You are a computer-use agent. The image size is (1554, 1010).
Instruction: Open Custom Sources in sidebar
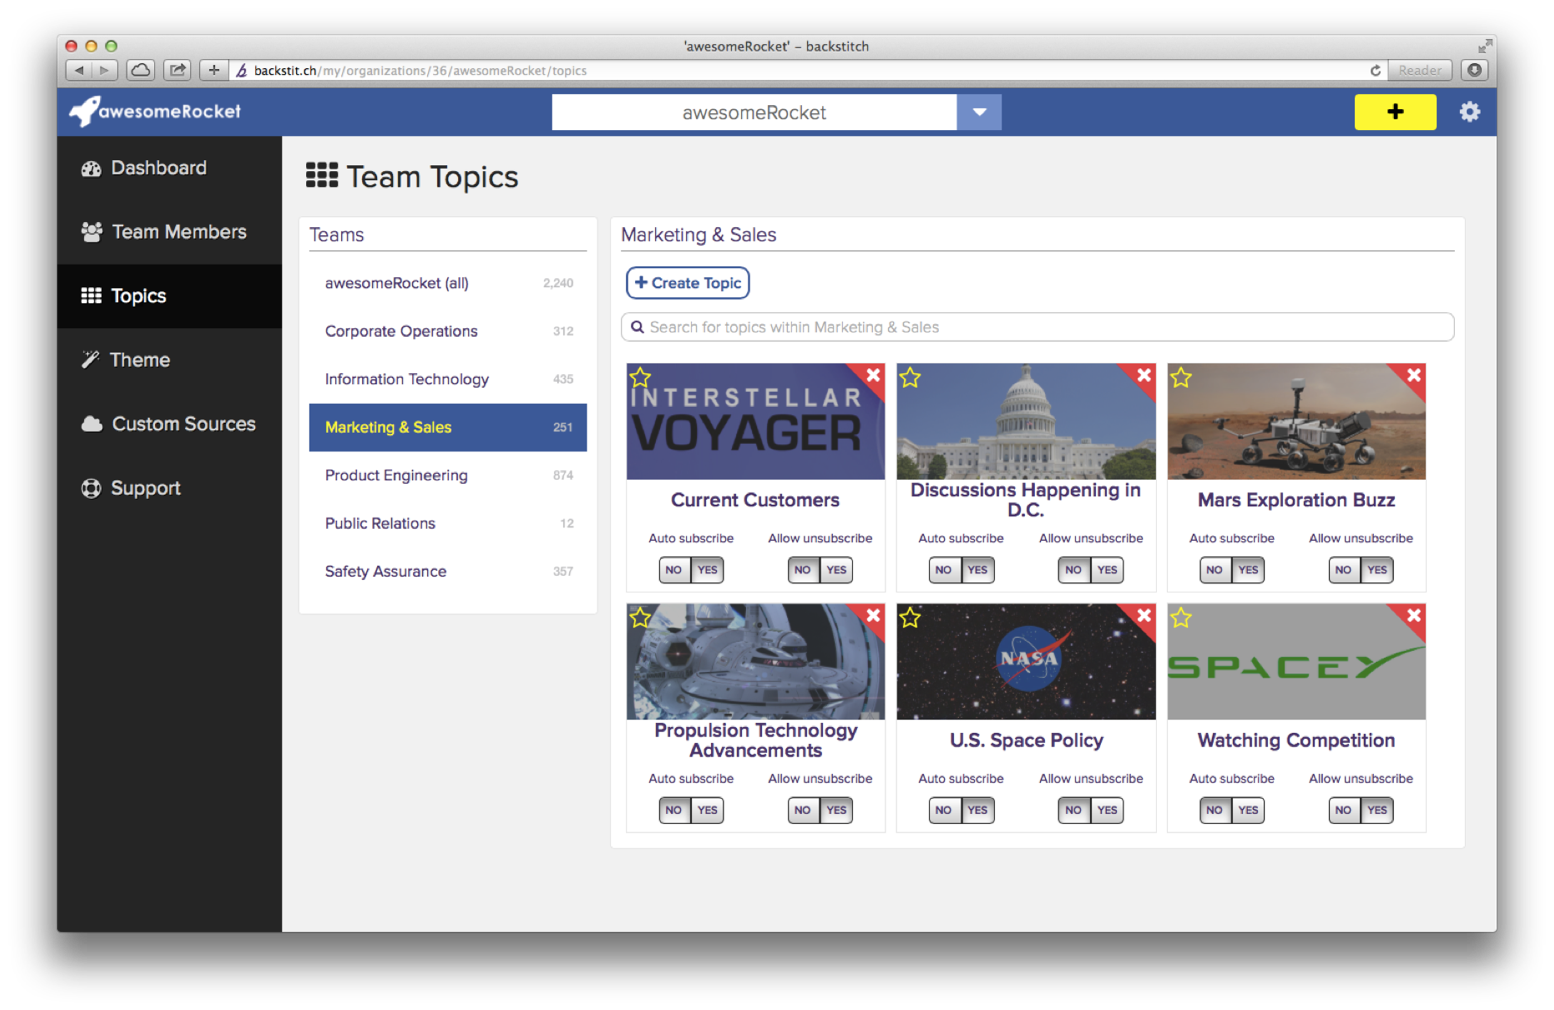coord(169,424)
